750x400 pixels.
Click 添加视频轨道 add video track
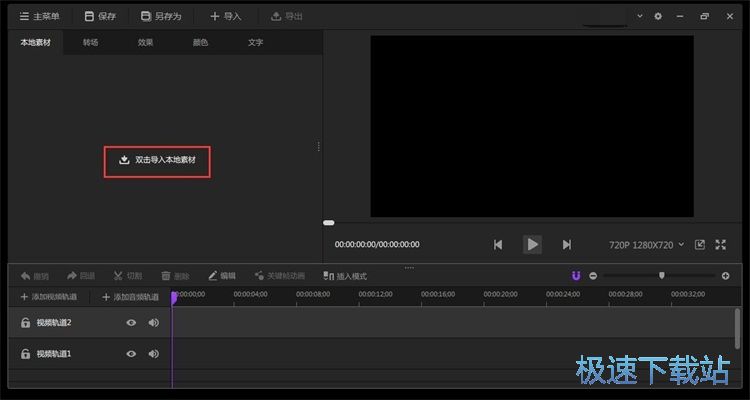49,297
